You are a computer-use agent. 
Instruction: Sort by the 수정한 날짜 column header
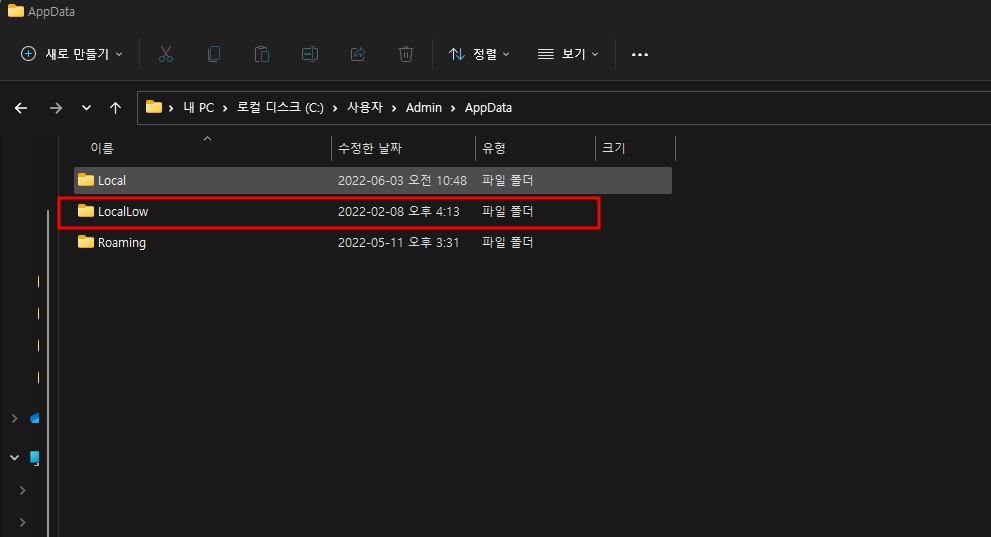[370, 148]
